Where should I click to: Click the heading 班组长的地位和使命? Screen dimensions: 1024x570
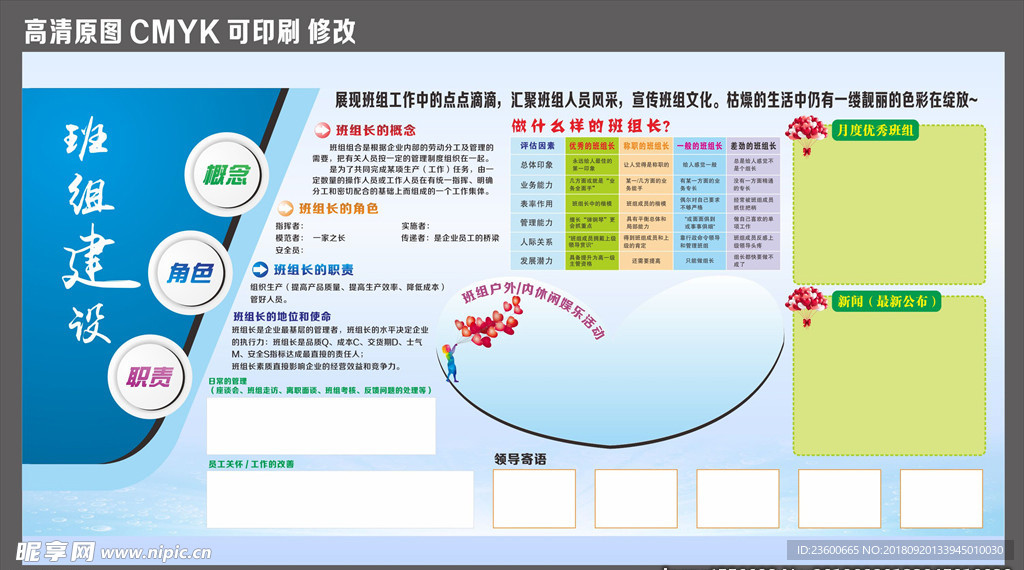click(282, 316)
